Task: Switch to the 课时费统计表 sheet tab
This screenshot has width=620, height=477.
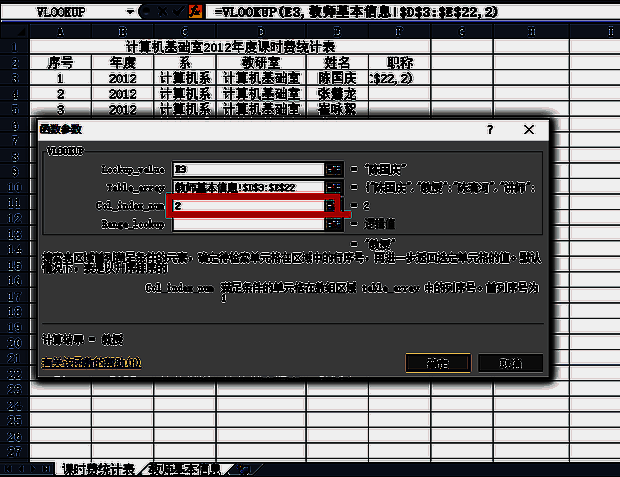Action: pyautogui.click(x=98, y=469)
